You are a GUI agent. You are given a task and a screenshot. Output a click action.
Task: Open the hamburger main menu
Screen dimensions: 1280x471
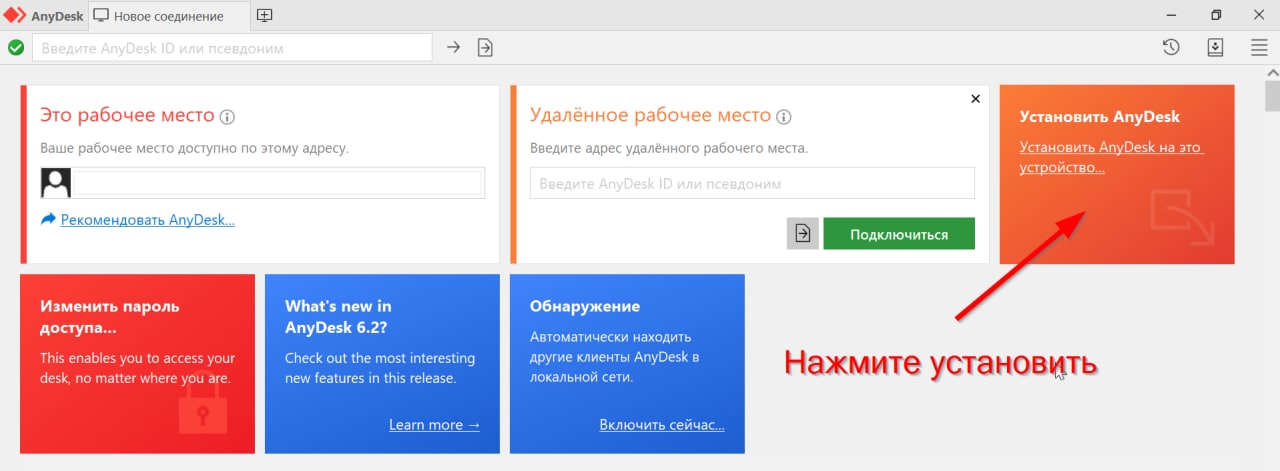(1260, 47)
